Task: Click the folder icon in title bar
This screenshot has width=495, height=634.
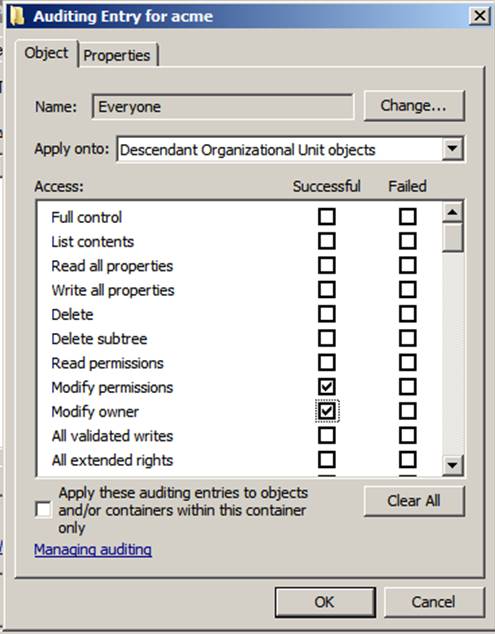Action: point(17,16)
